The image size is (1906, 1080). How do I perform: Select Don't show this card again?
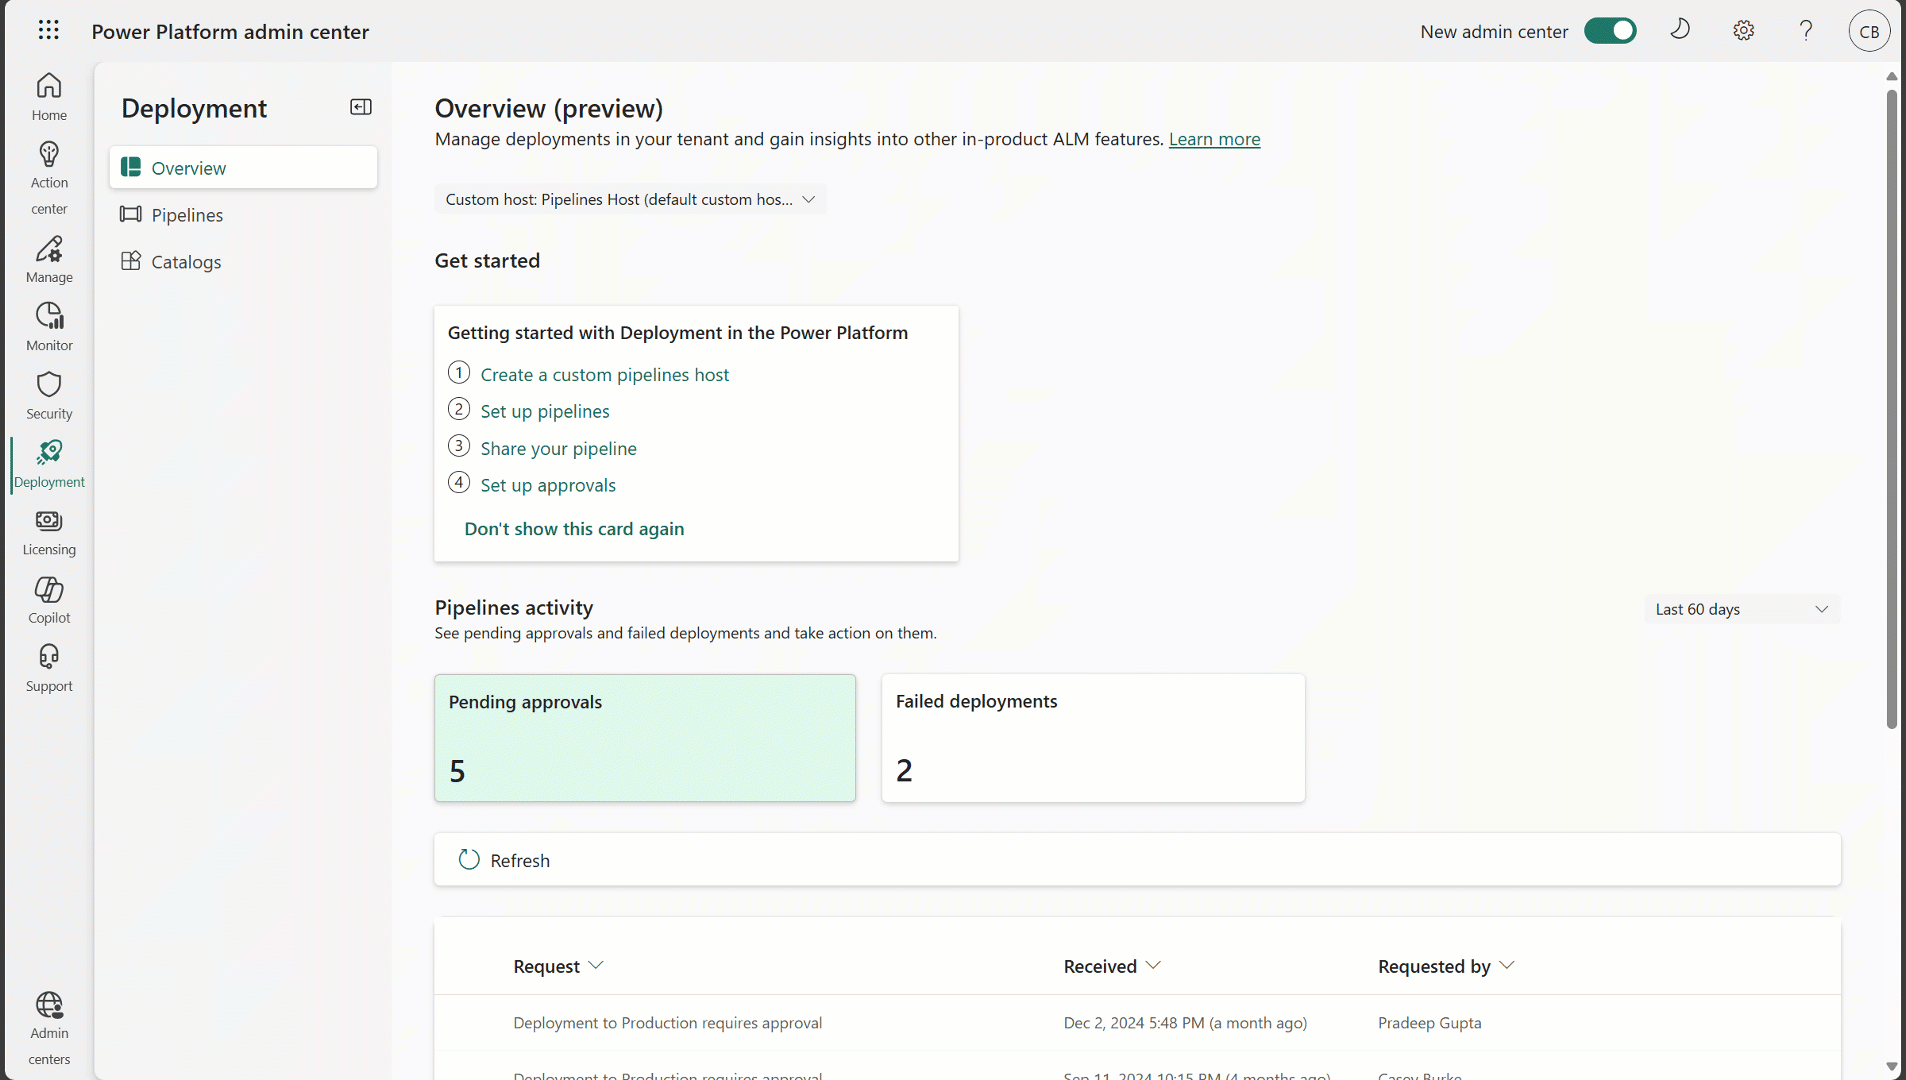(574, 528)
